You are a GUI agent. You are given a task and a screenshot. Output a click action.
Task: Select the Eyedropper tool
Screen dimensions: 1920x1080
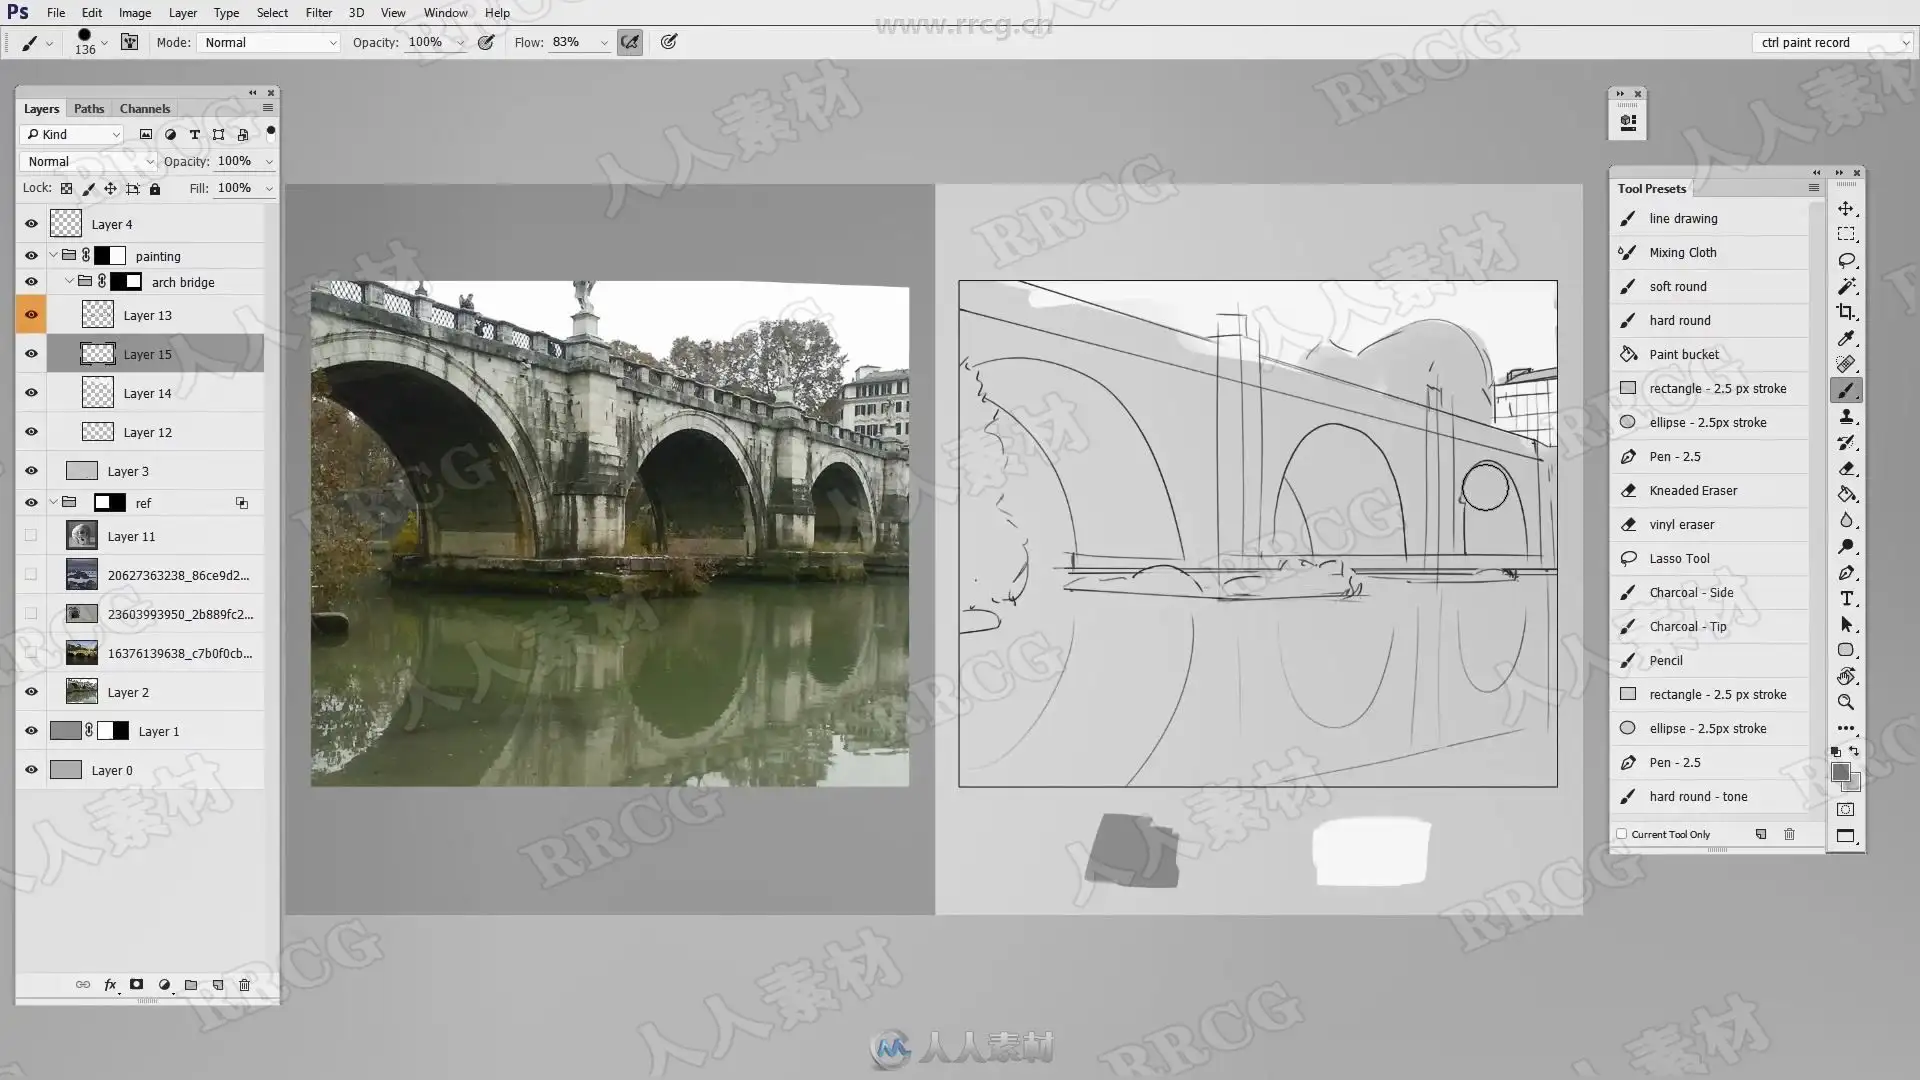click(1846, 338)
